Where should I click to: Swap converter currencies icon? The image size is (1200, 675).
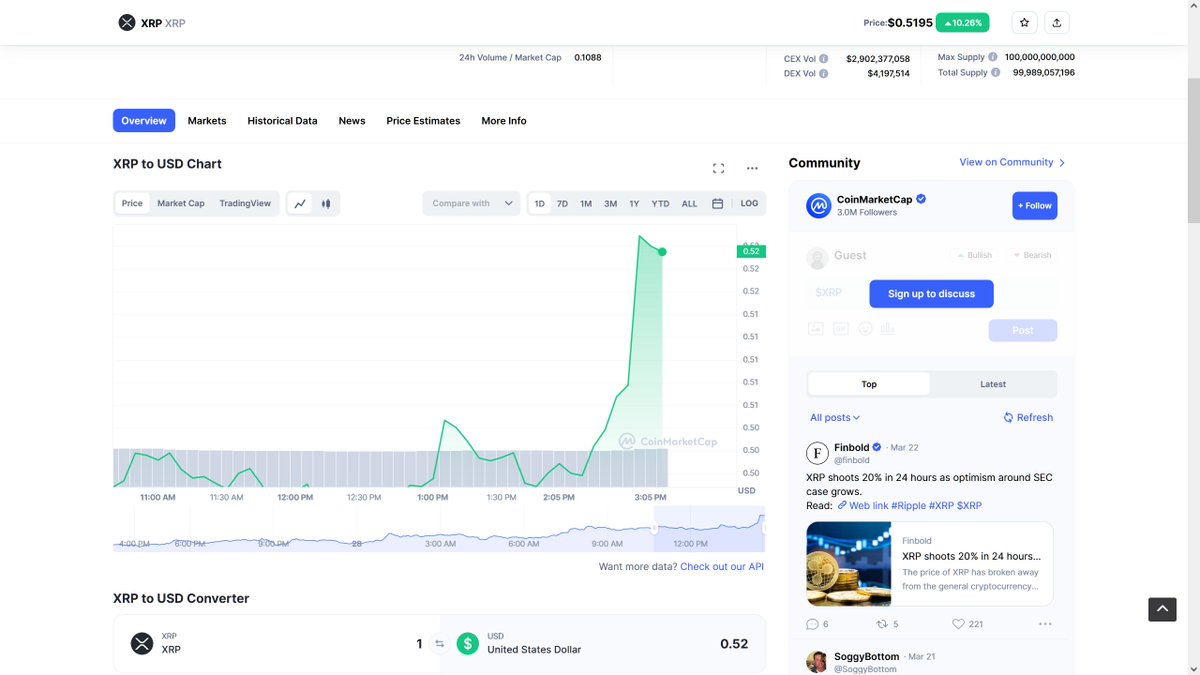(x=439, y=644)
